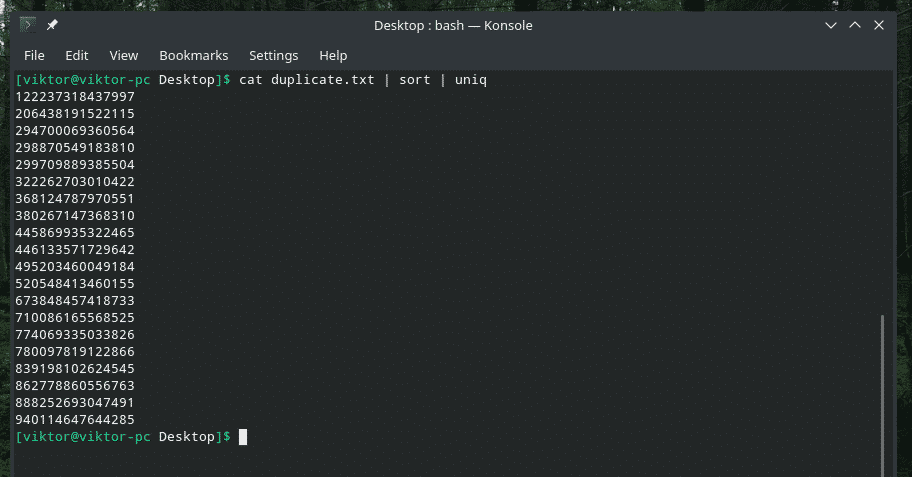Image resolution: width=912 pixels, height=477 pixels.
Task: Click the 'cat duplicate.txt | sort | uniq' command
Action: (x=363, y=79)
